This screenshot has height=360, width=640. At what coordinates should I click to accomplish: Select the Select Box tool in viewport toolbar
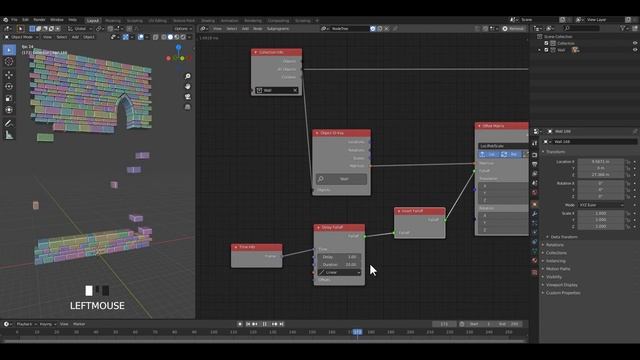pyautogui.click(x=9, y=50)
